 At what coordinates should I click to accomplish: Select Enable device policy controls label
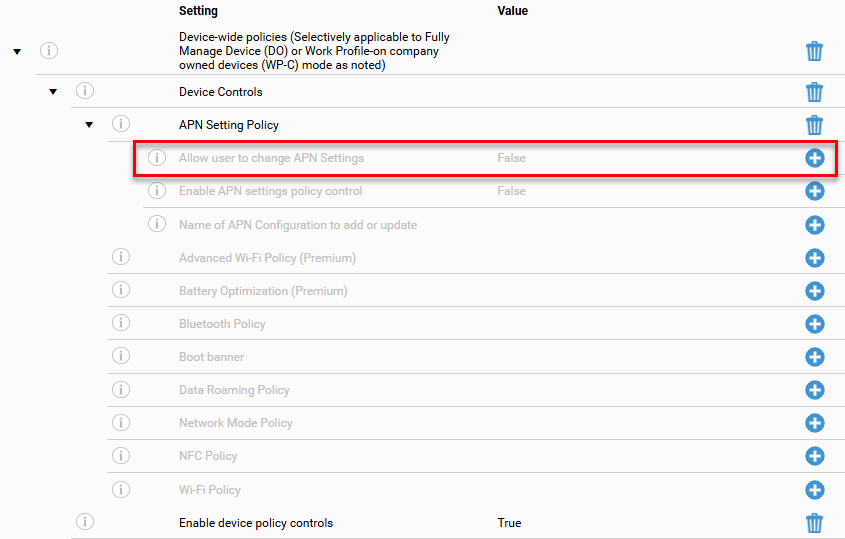(256, 523)
